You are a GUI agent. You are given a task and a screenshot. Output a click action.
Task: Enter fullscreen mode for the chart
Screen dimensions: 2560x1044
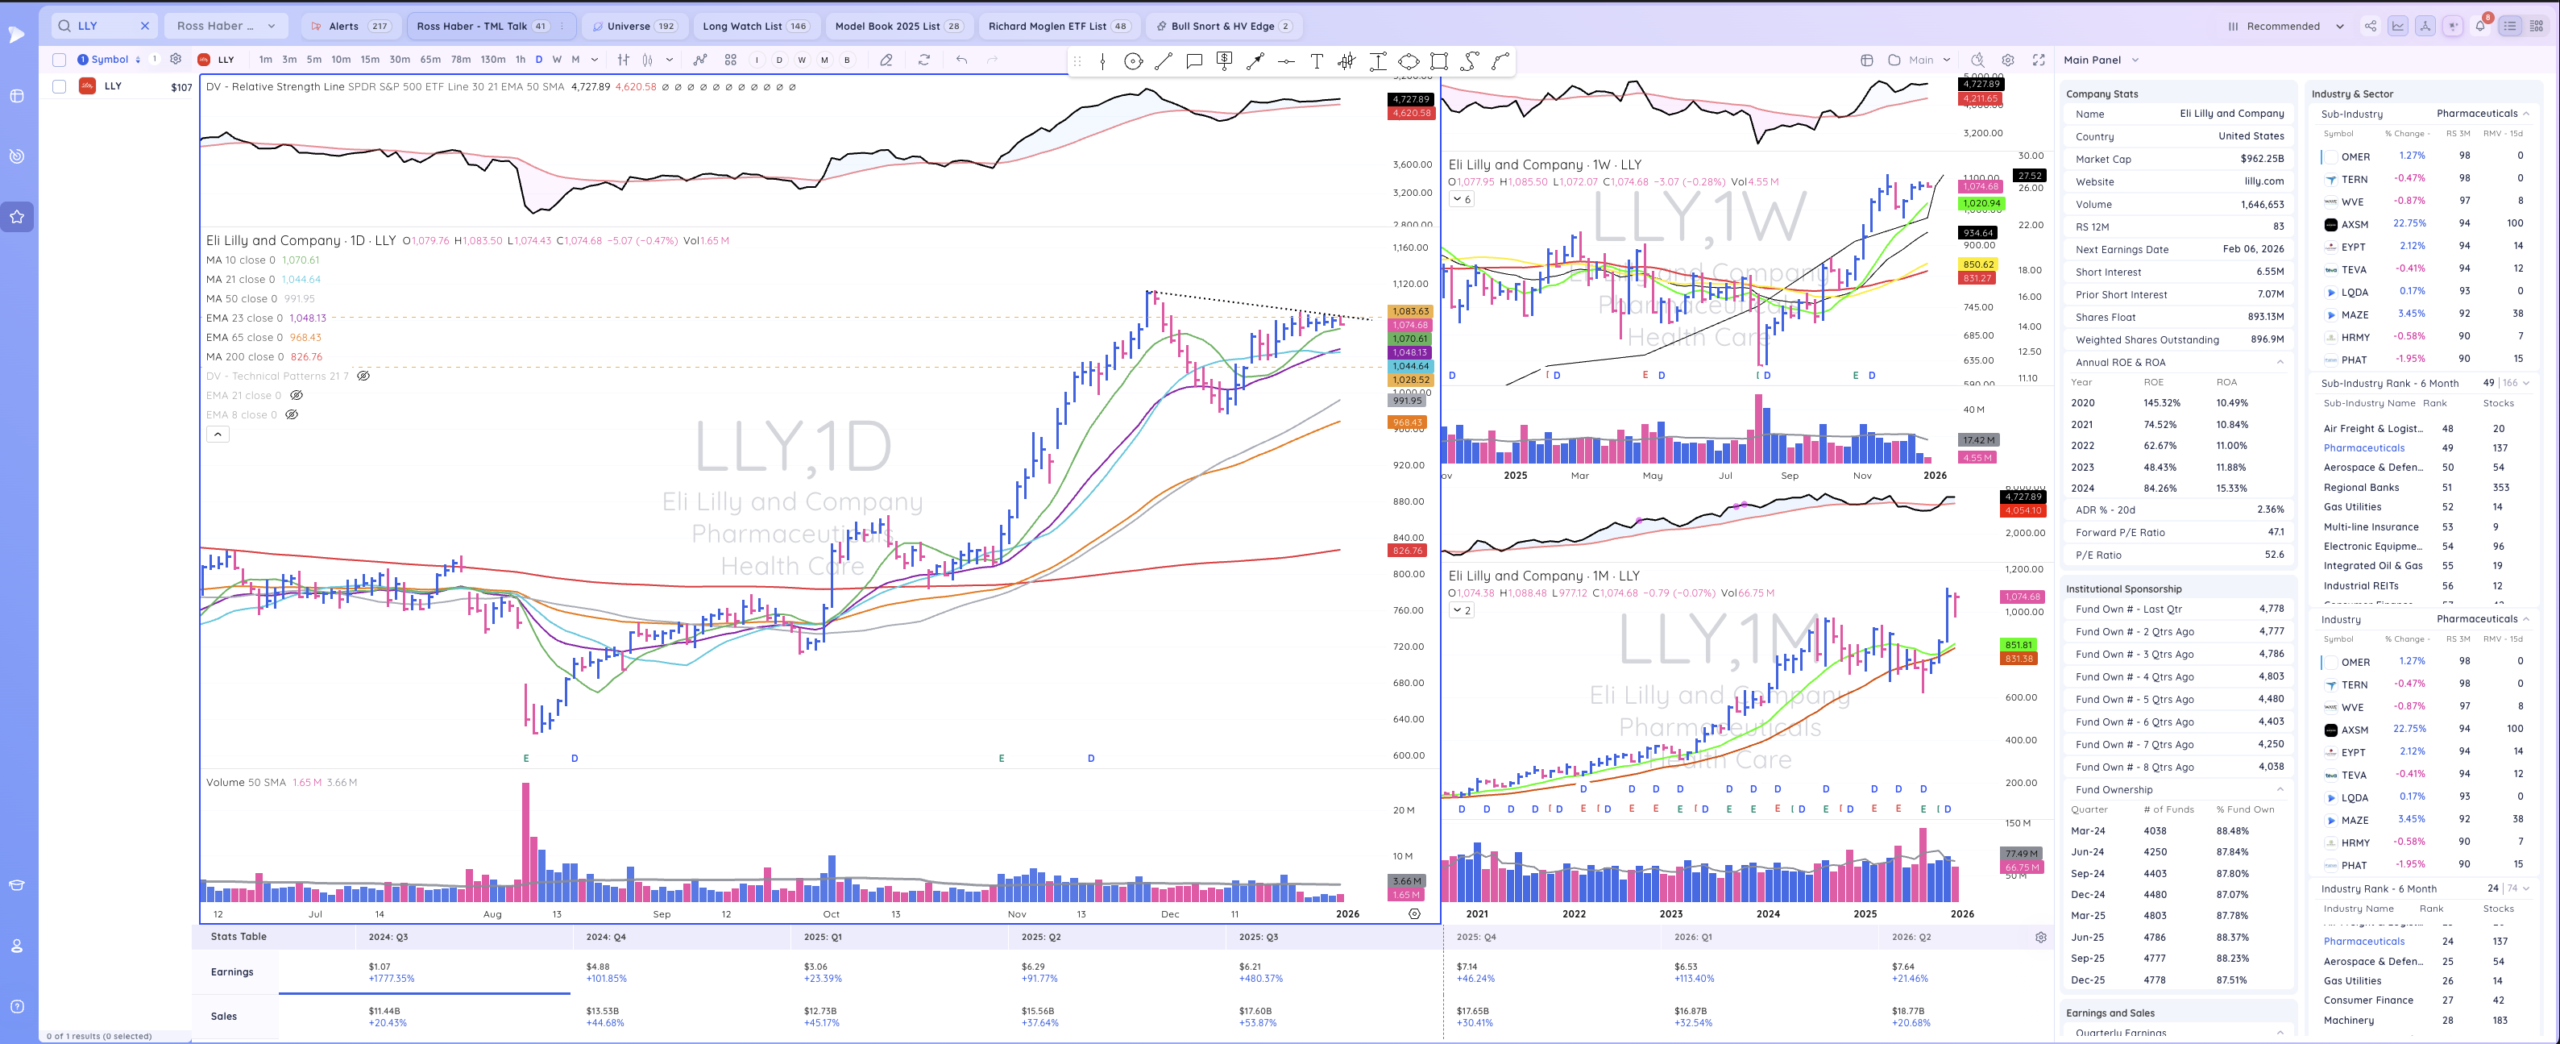pos(2039,60)
